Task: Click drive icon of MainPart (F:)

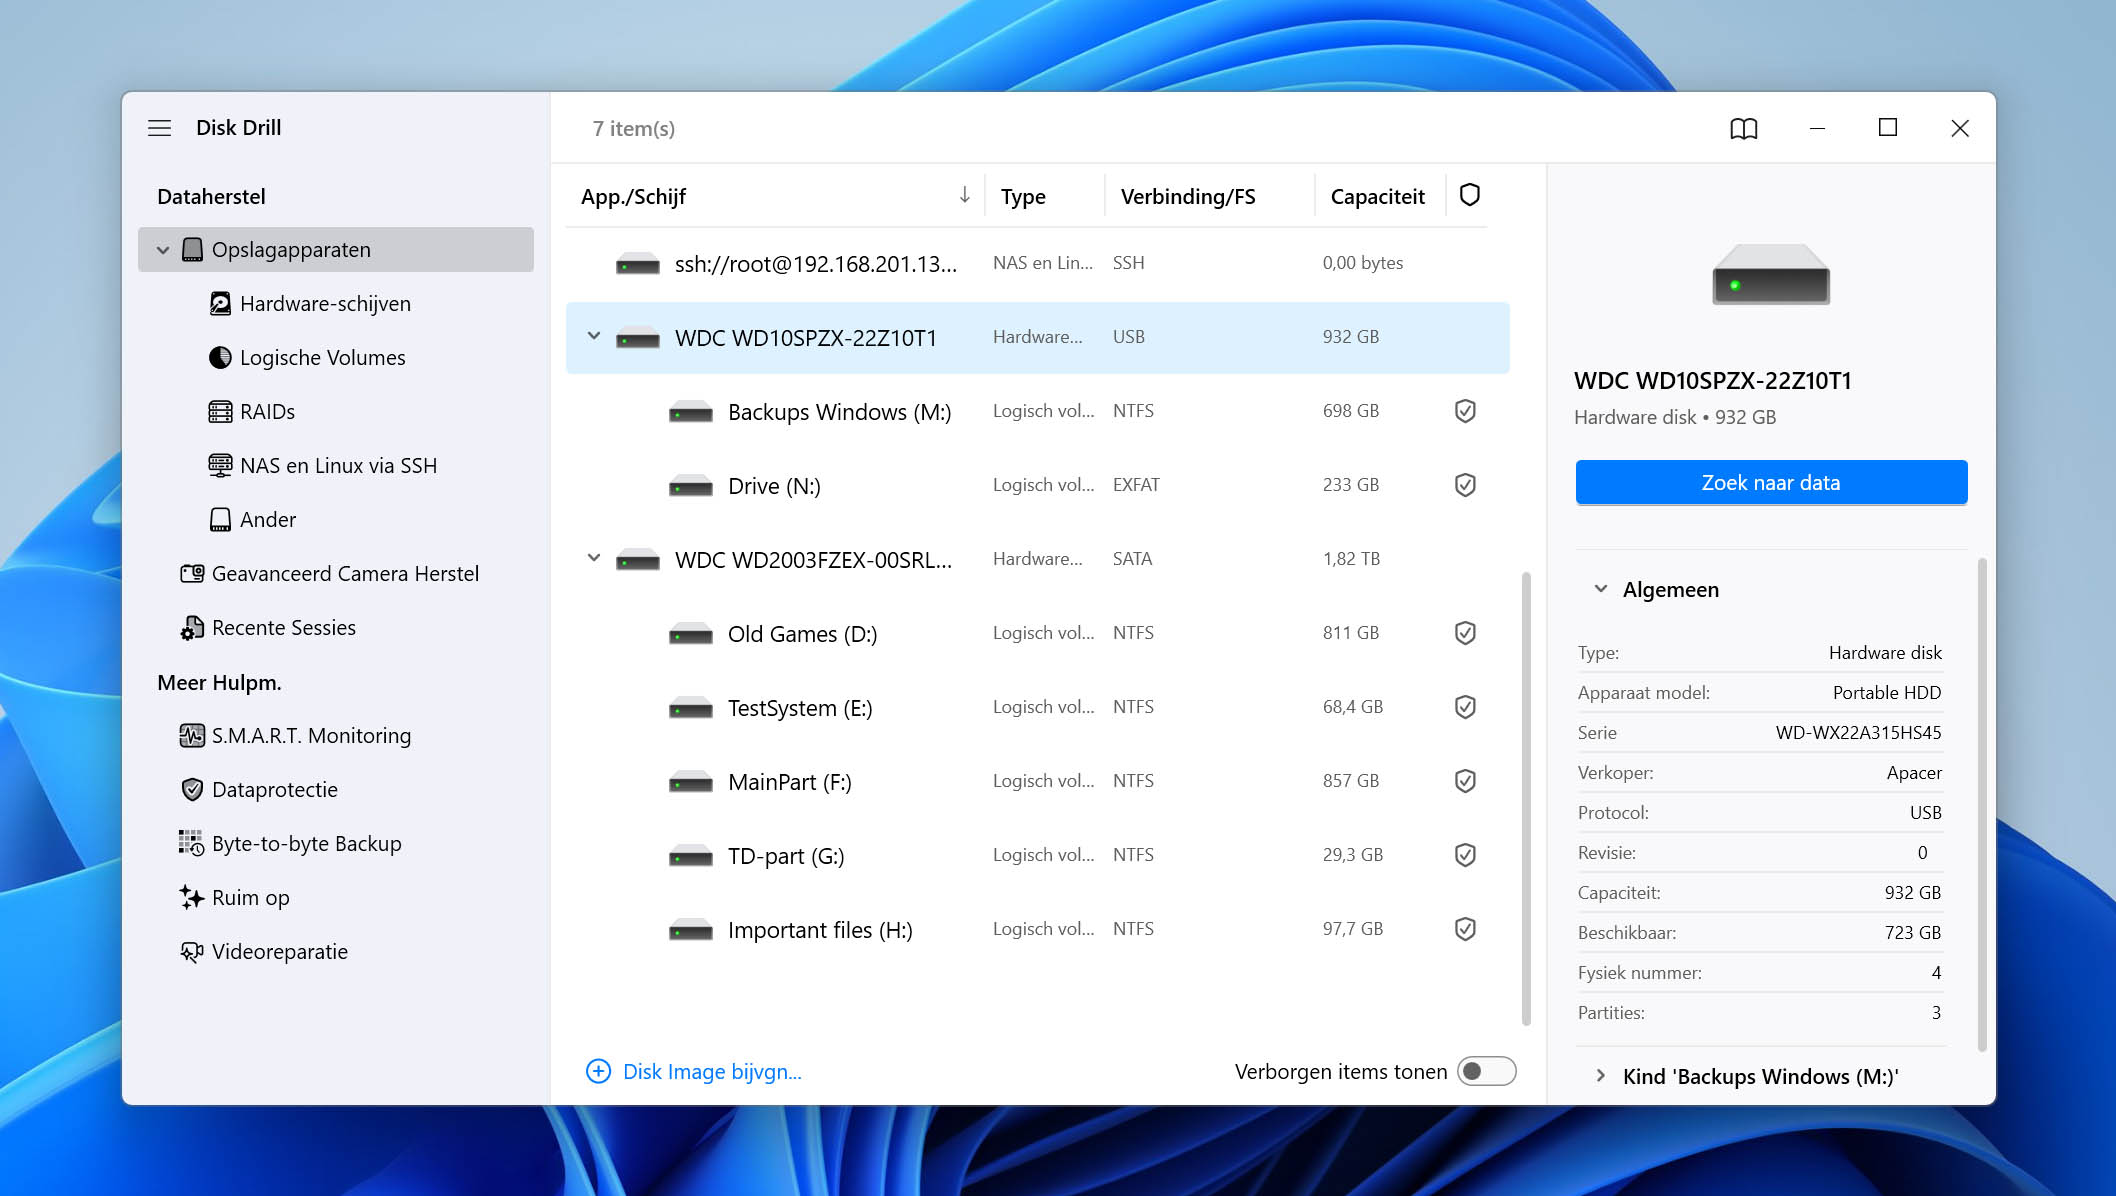Action: tap(691, 782)
